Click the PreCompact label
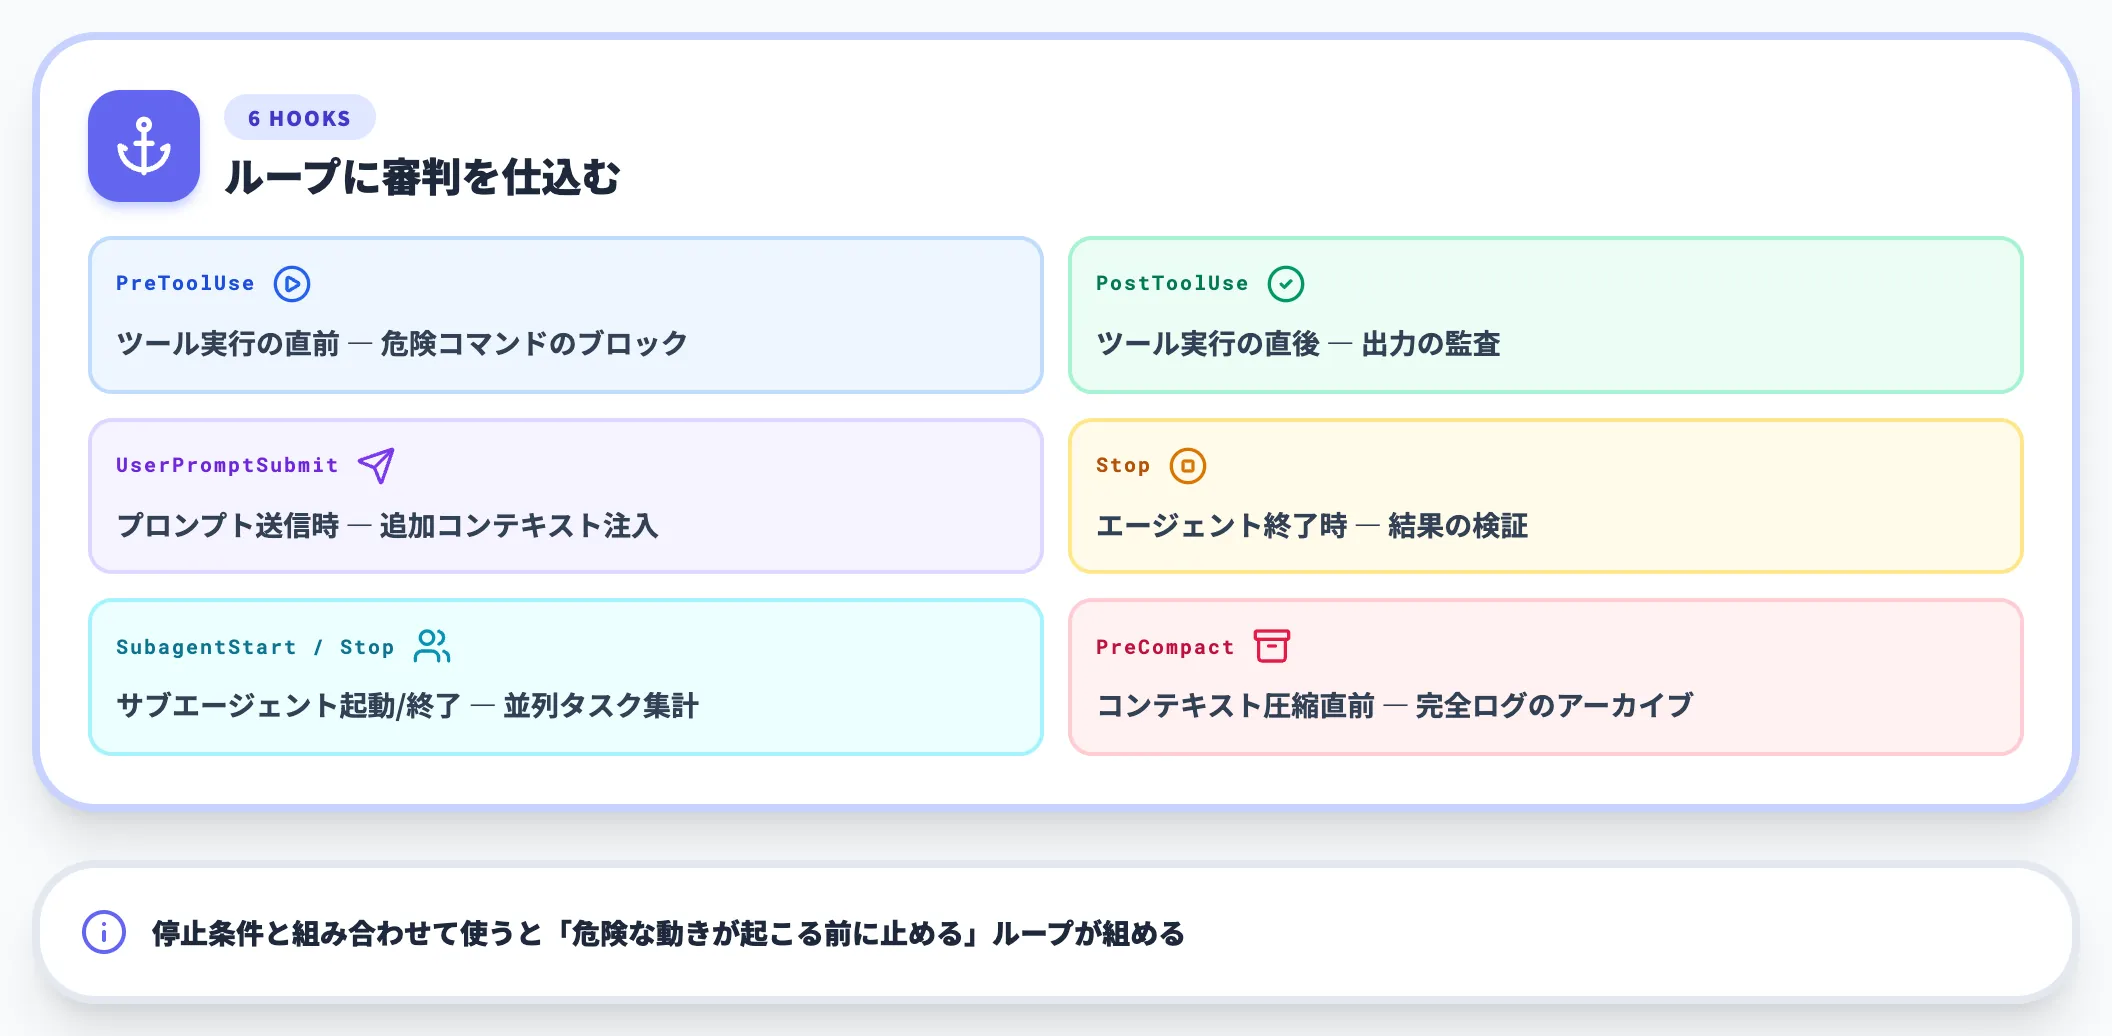The width and height of the screenshot is (2112, 1036). [1165, 647]
